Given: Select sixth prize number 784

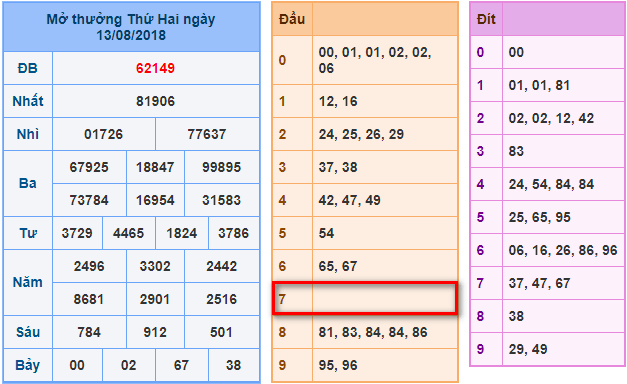Looking at the screenshot, I should (89, 332).
